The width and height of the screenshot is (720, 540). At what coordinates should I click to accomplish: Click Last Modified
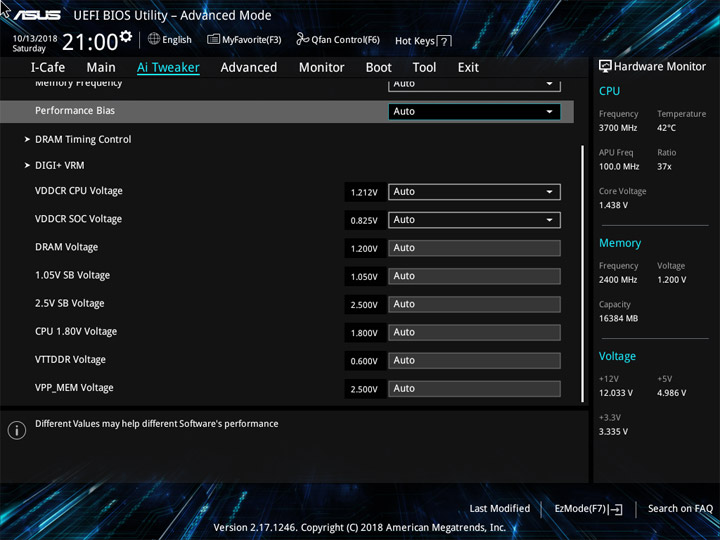[x=500, y=509]
